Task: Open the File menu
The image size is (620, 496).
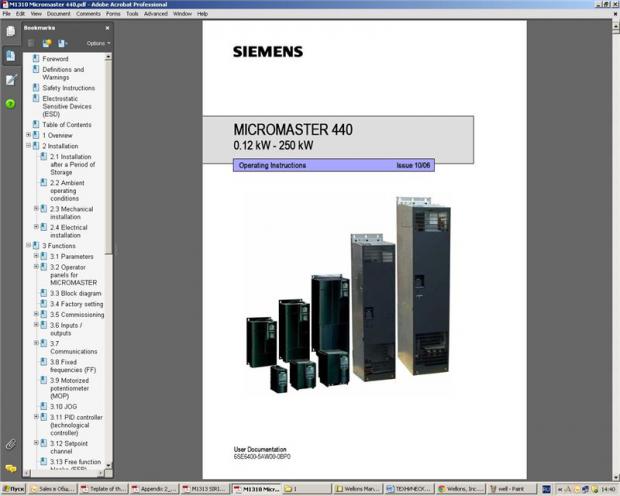Action: tap(6, 13)
